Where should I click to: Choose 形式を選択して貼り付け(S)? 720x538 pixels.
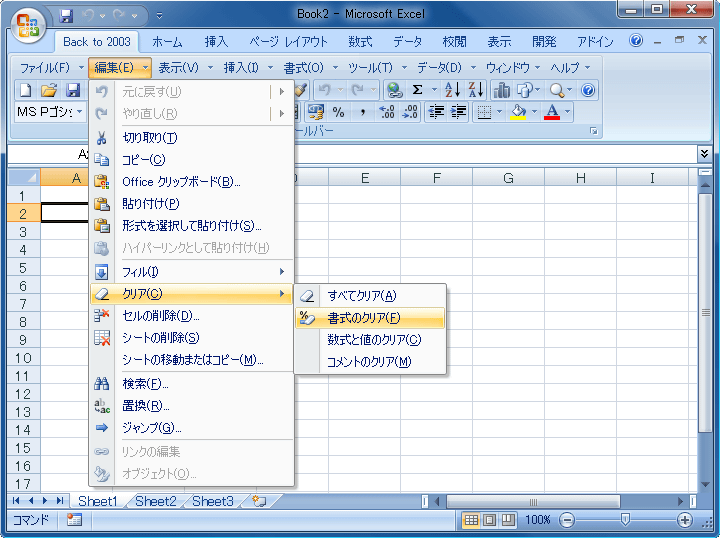coord(192,225)
